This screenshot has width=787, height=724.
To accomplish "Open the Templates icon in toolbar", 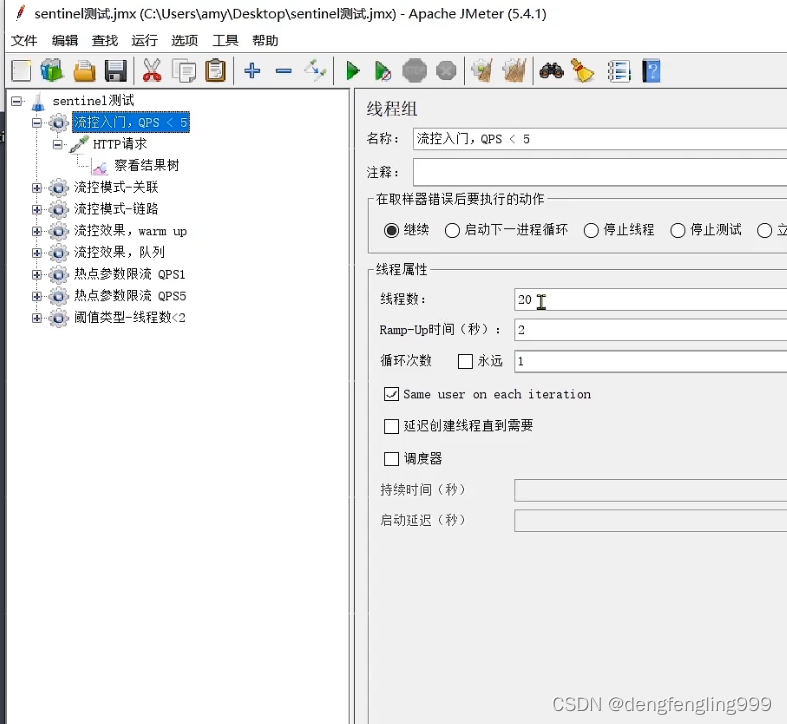I will click(x=52, y=71).
